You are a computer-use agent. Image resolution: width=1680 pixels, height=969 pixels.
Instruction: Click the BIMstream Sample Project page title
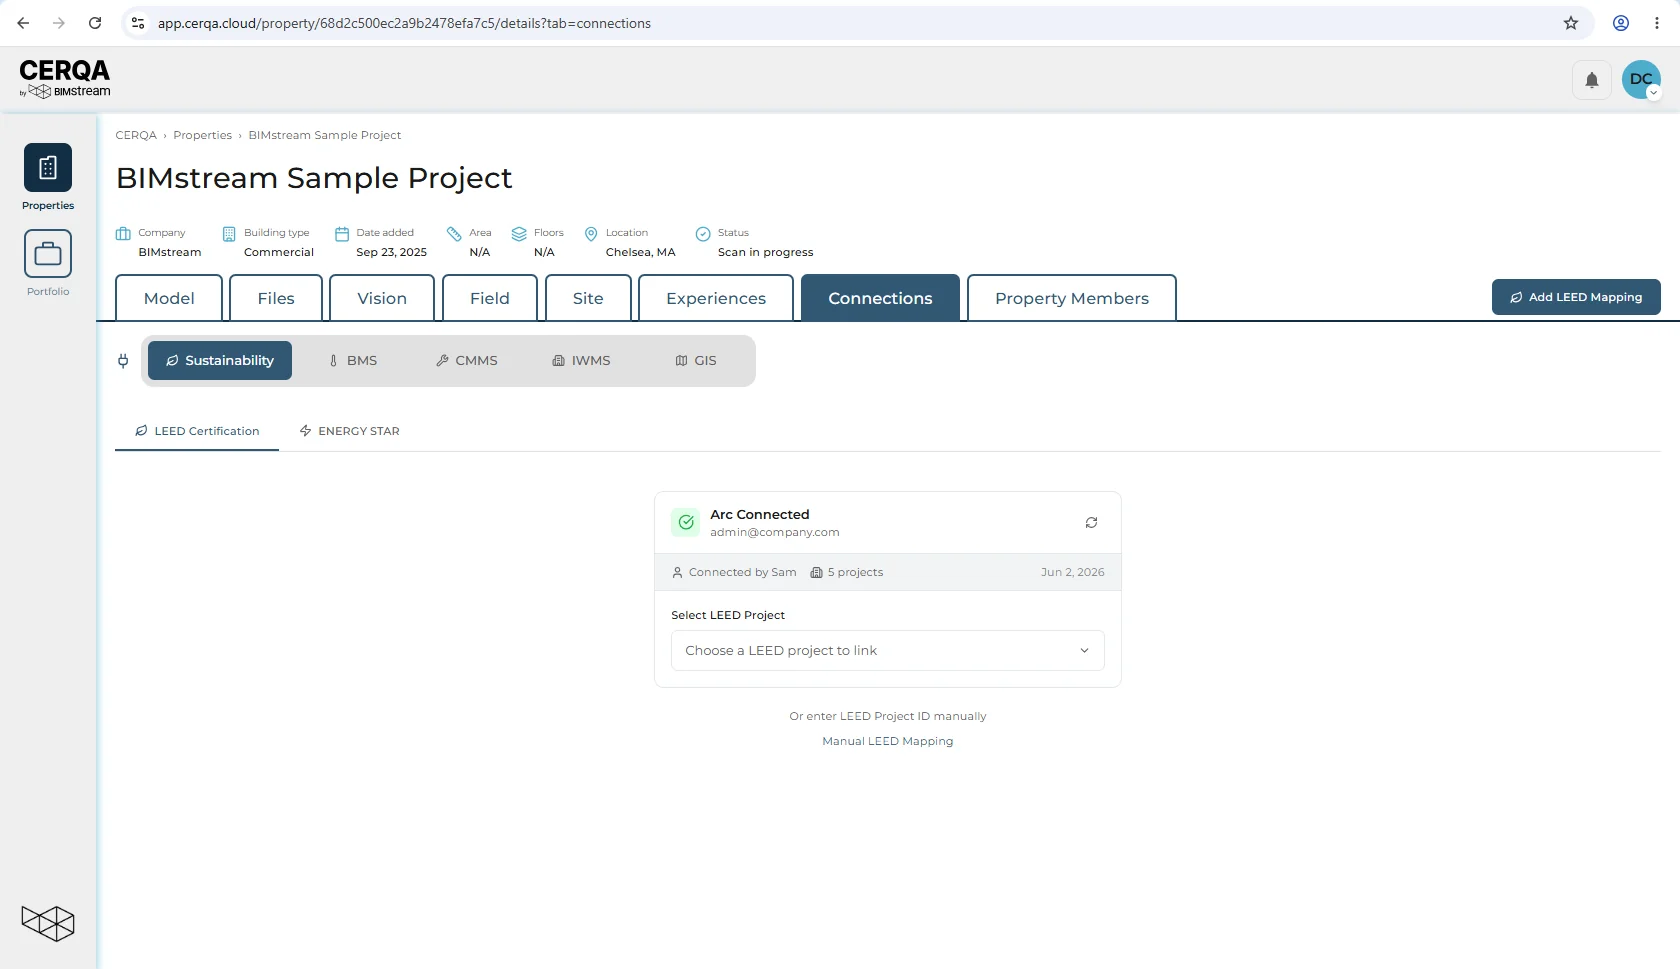[x=314, y=178]
